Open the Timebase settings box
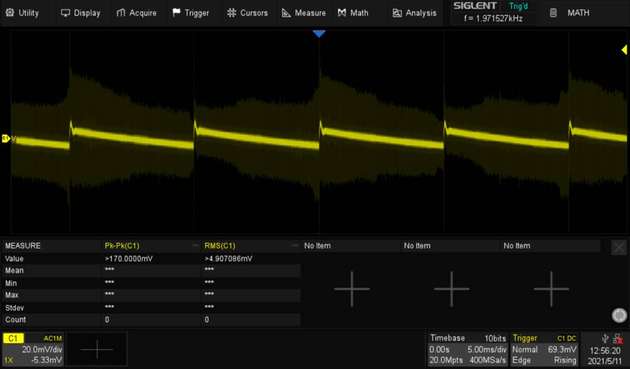Viewport: 630px width, 369px height. 468,349
